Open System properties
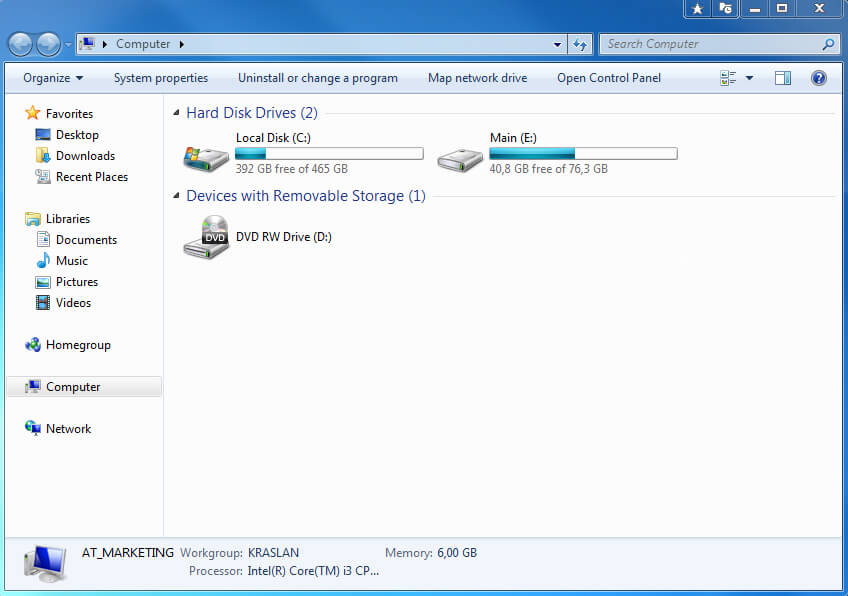848x596 pixels. tap(161, 78)
